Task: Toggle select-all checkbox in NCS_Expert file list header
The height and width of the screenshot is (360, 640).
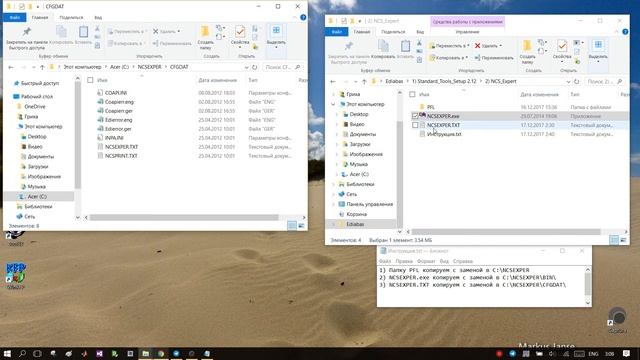Action: click(412, 95)
